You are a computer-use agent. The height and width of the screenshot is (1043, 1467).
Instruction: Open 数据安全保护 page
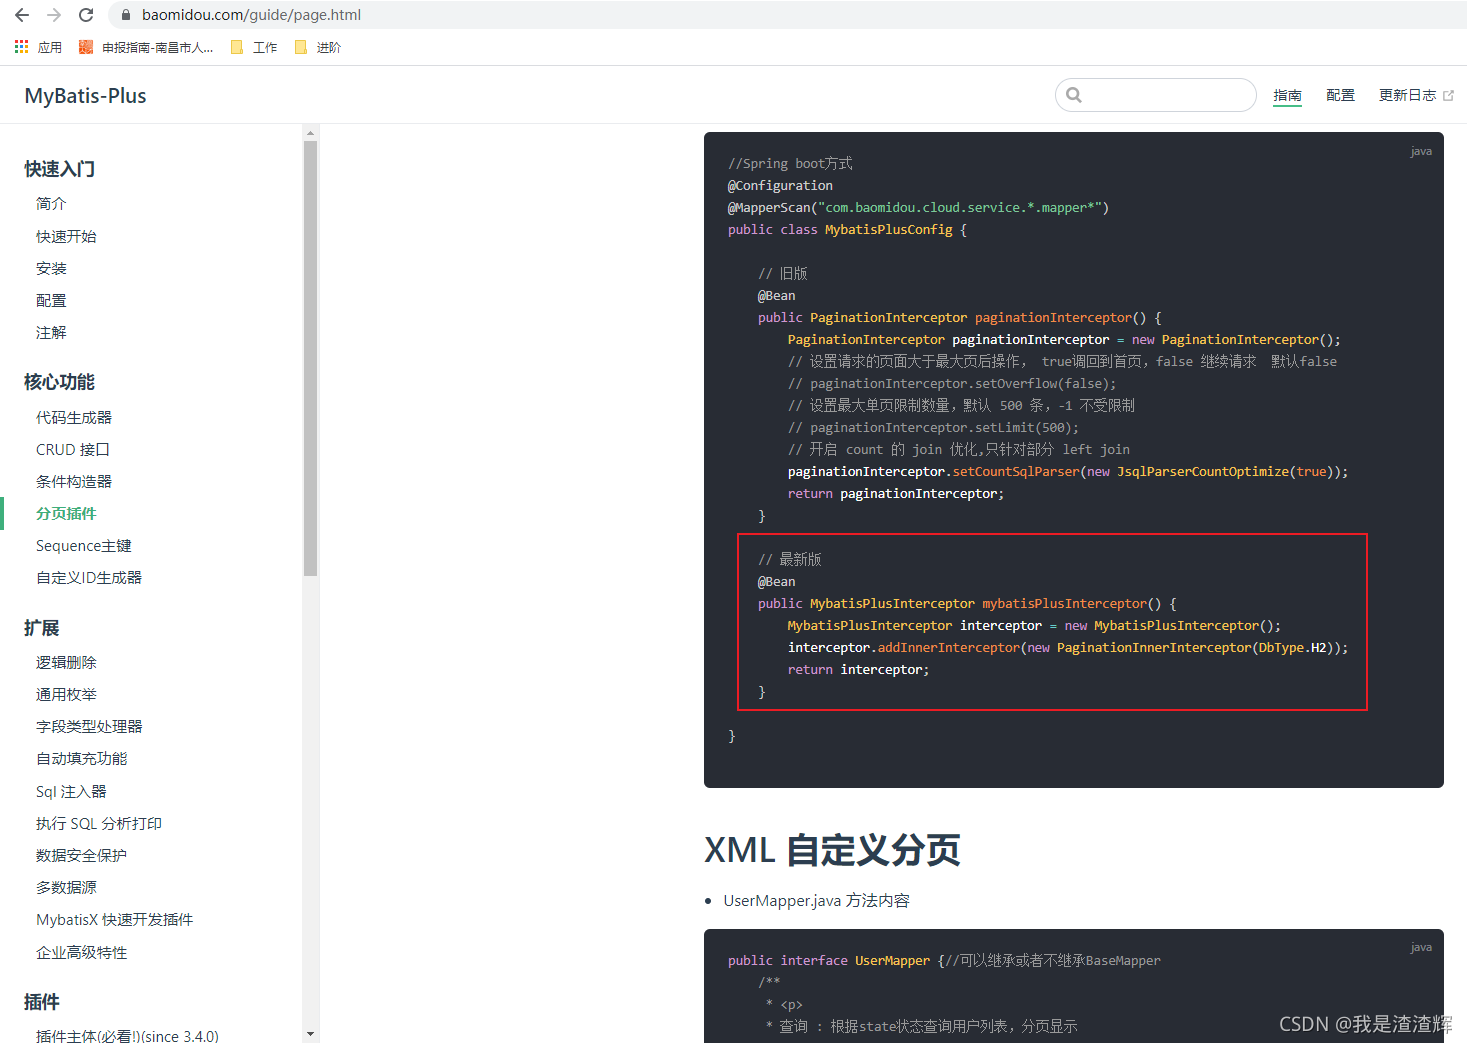click(81, 855)
